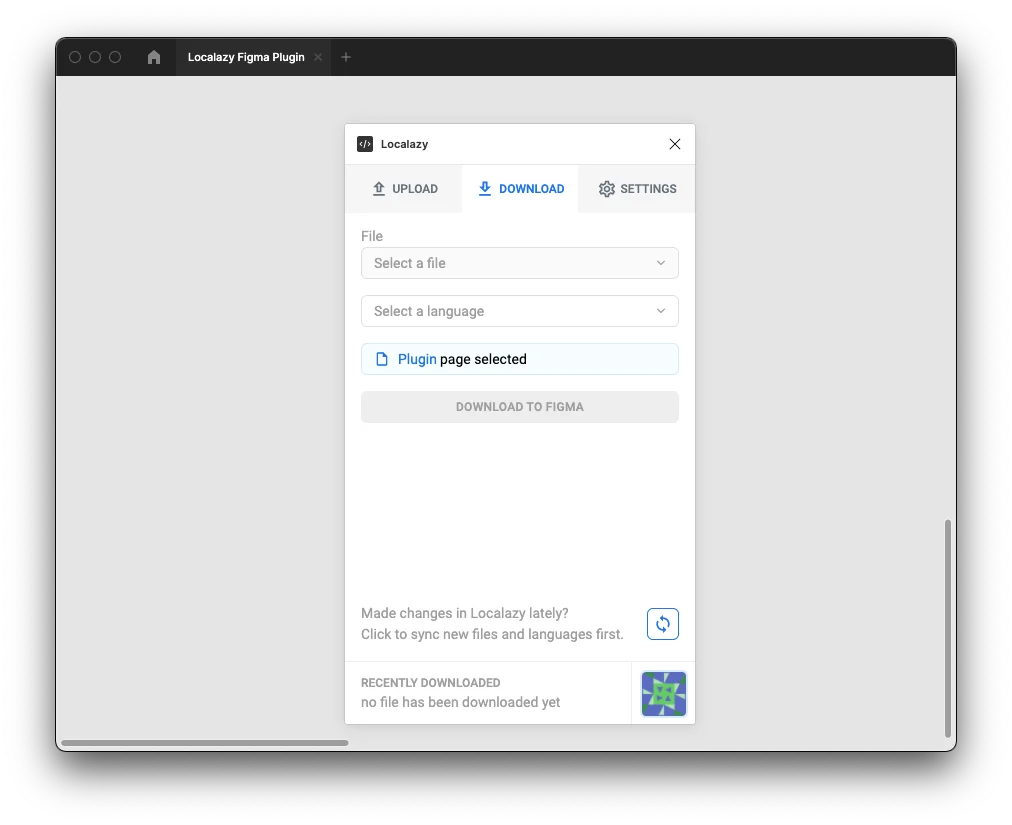Open the 'Select a file' dropdown

coord(519,263)
